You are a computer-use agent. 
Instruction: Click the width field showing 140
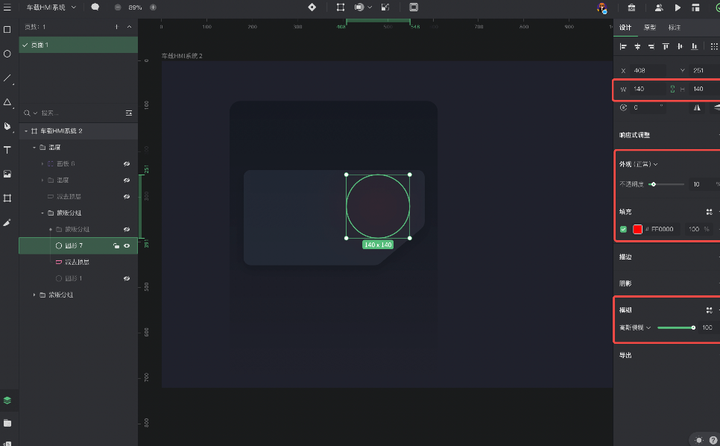click(x=648, y=89)
